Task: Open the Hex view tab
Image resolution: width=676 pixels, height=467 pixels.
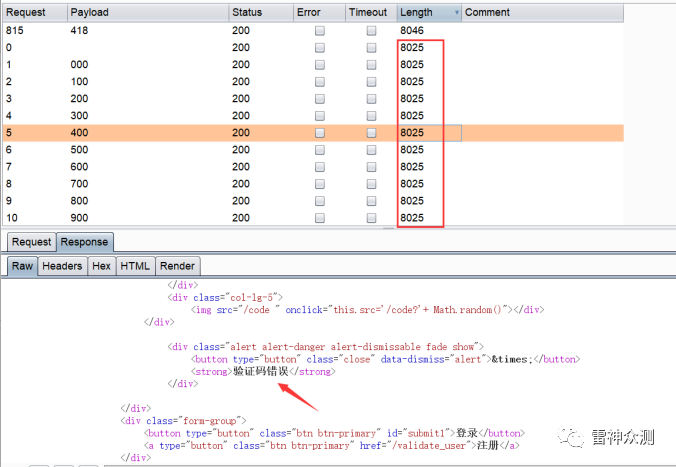Action: tap(101, 266)
